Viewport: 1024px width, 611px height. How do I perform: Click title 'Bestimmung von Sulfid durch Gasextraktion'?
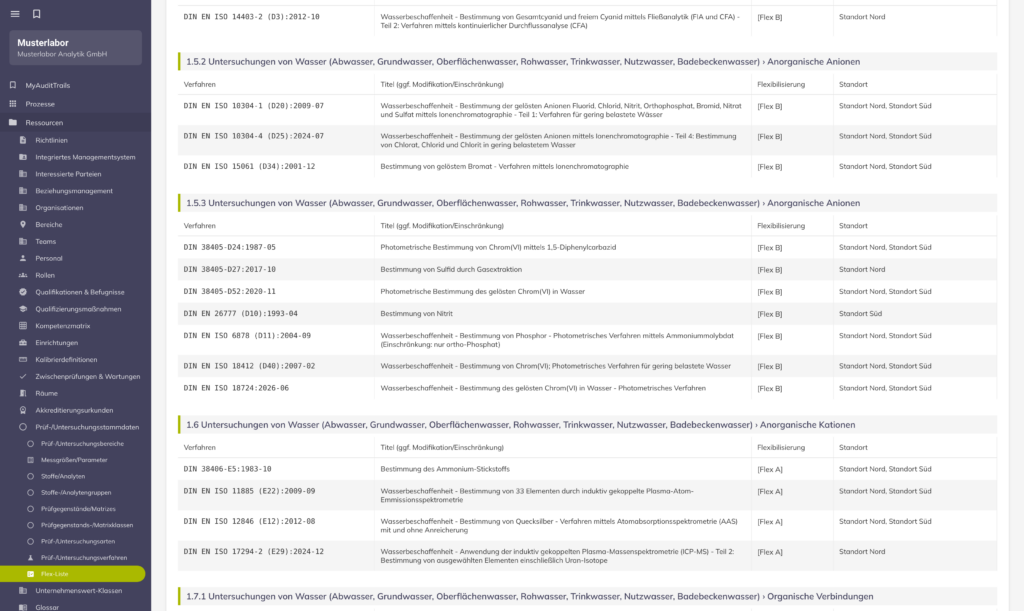tap(451, 270)
